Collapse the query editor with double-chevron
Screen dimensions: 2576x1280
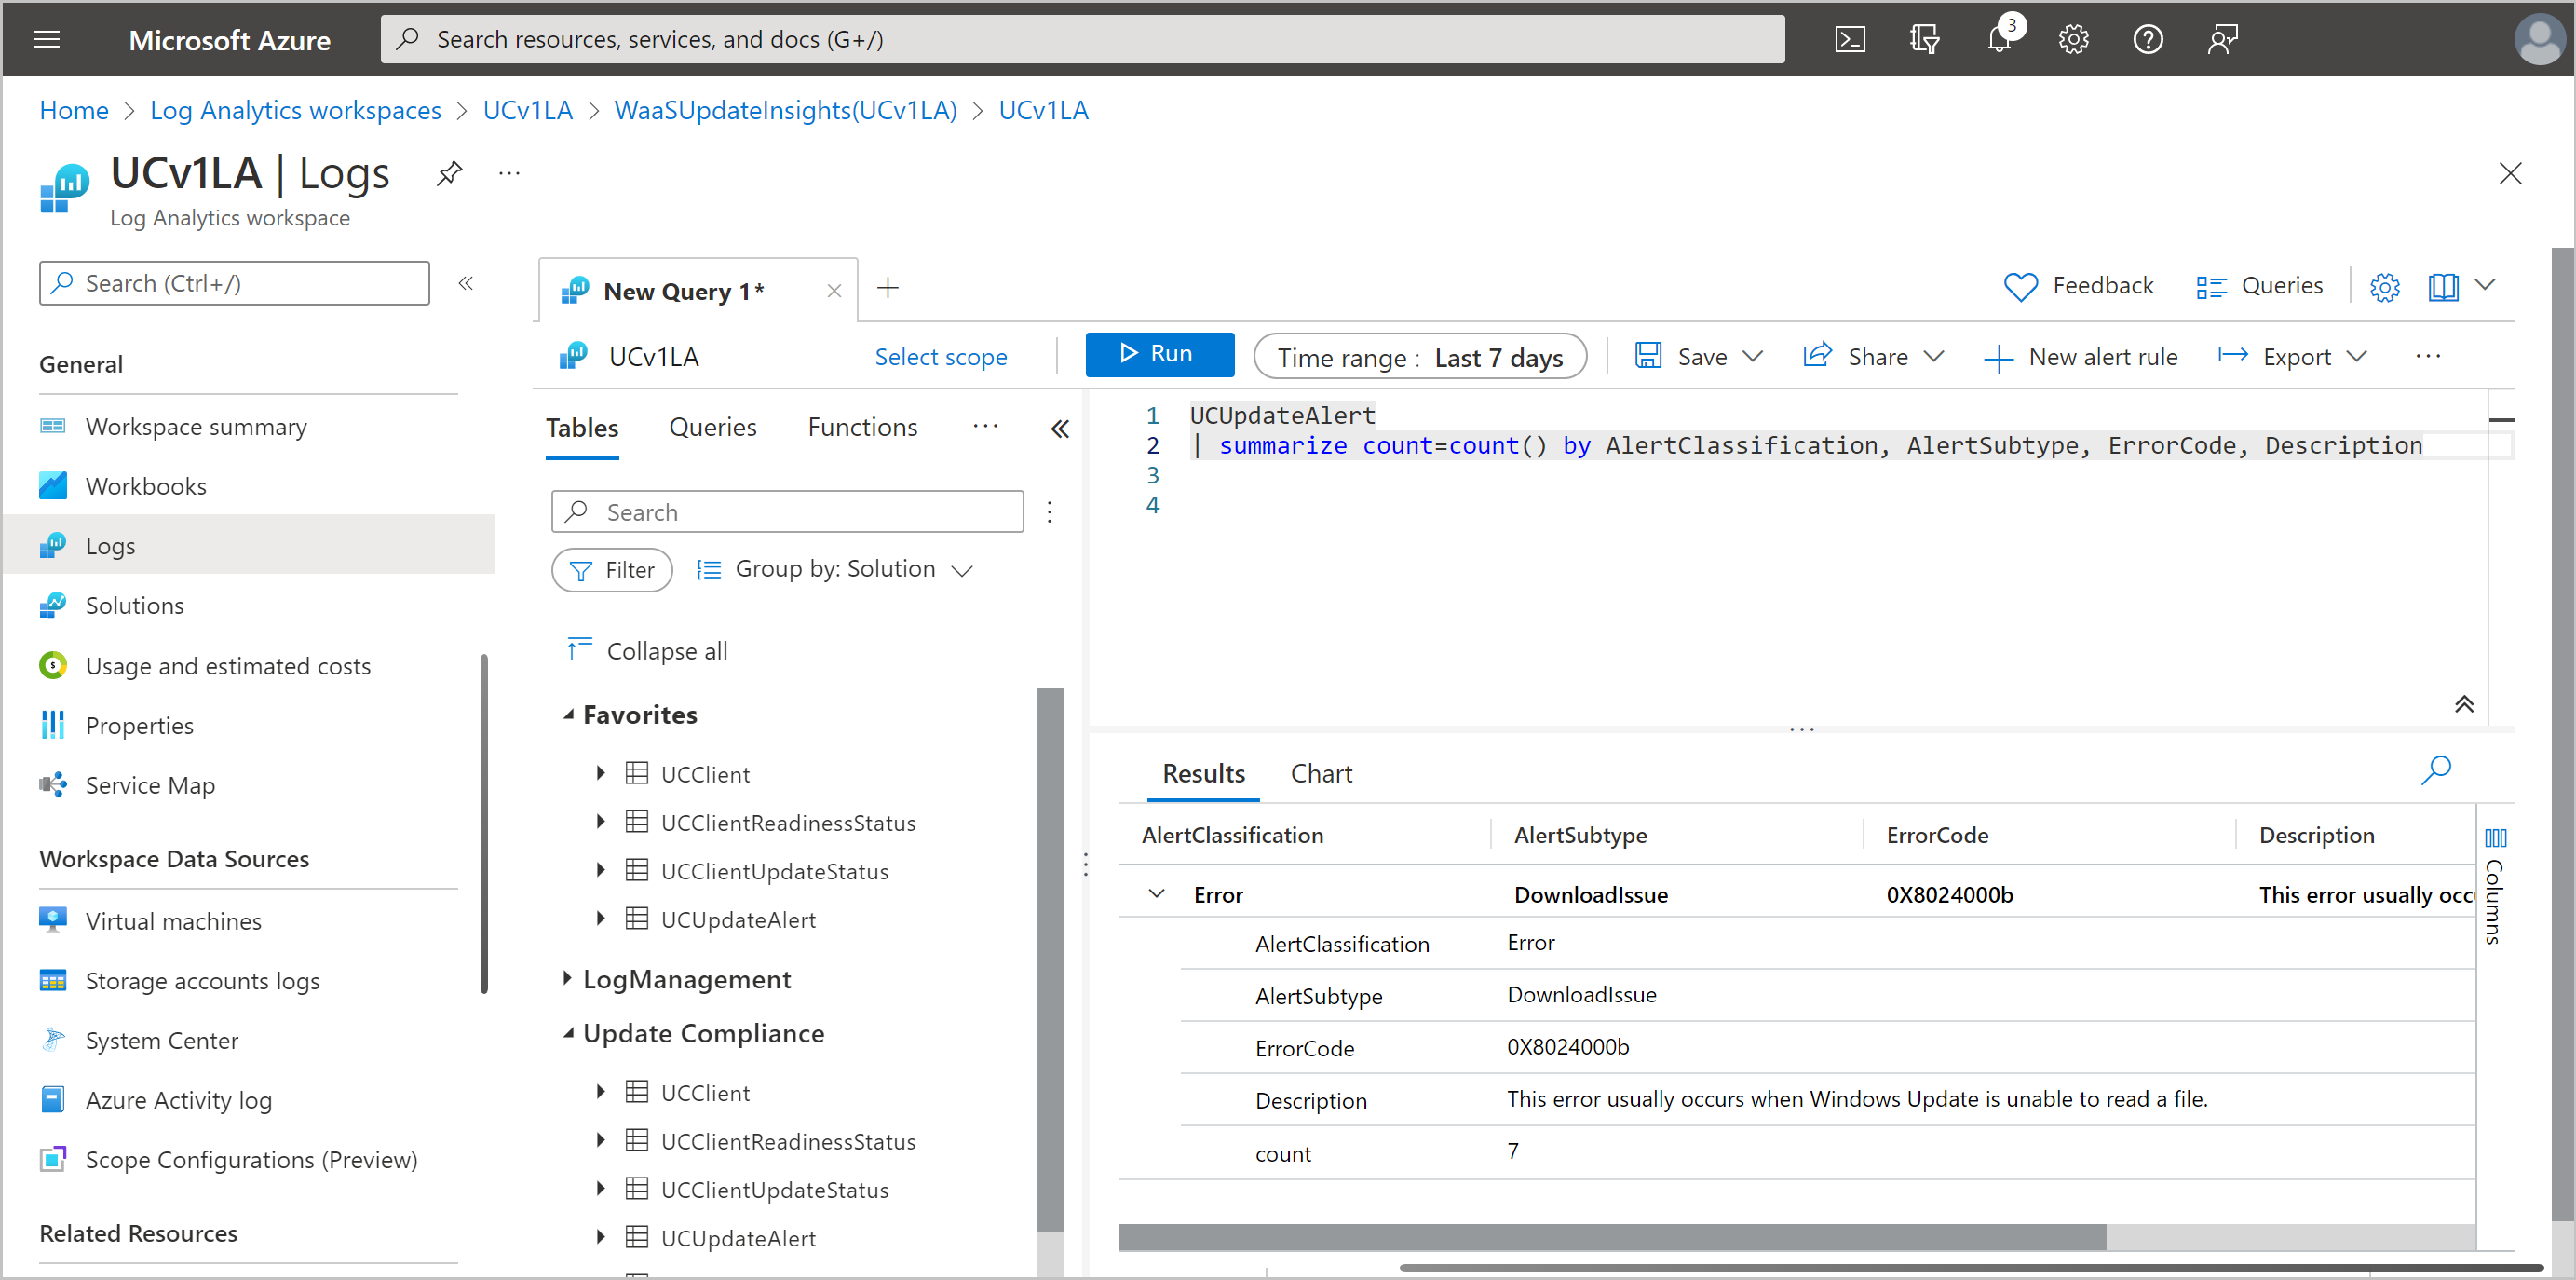2464,704
